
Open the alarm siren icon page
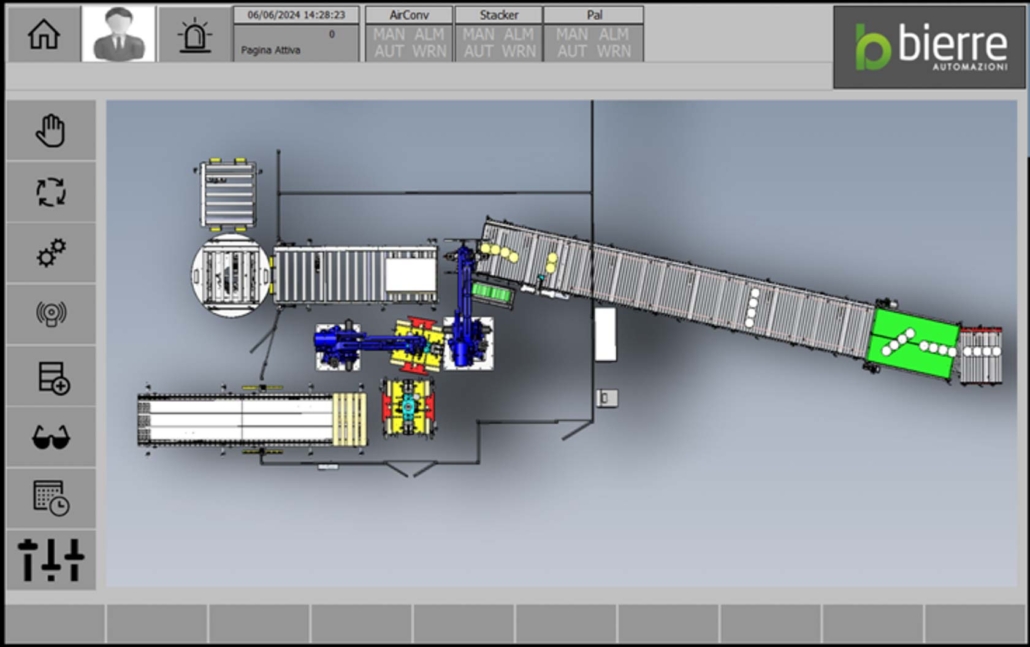point(194,34)
